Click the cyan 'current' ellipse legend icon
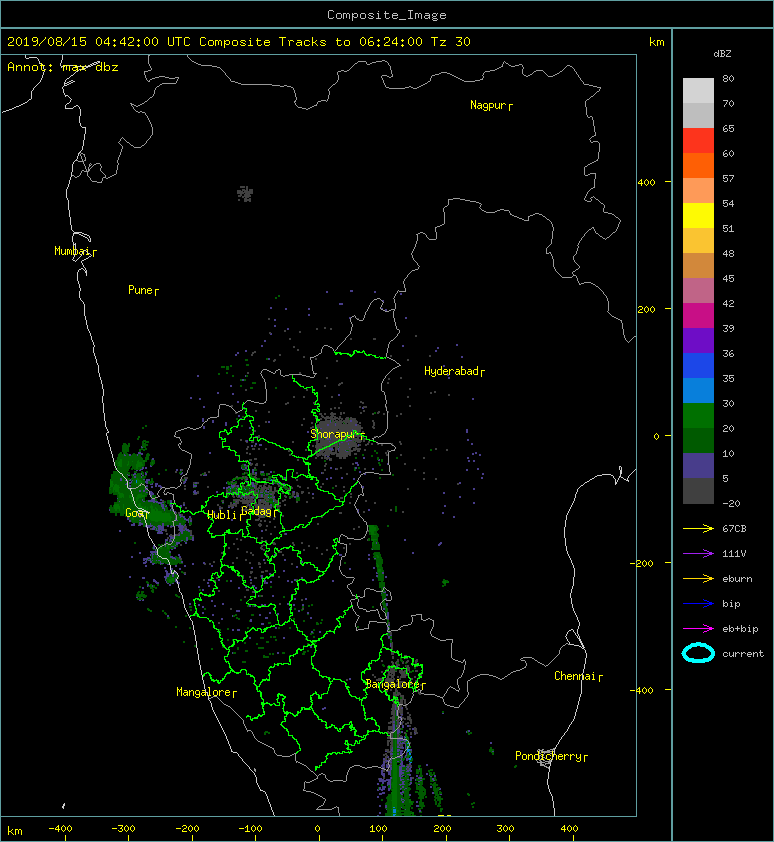The image size is (774, 842). click(x=698, y=653)
